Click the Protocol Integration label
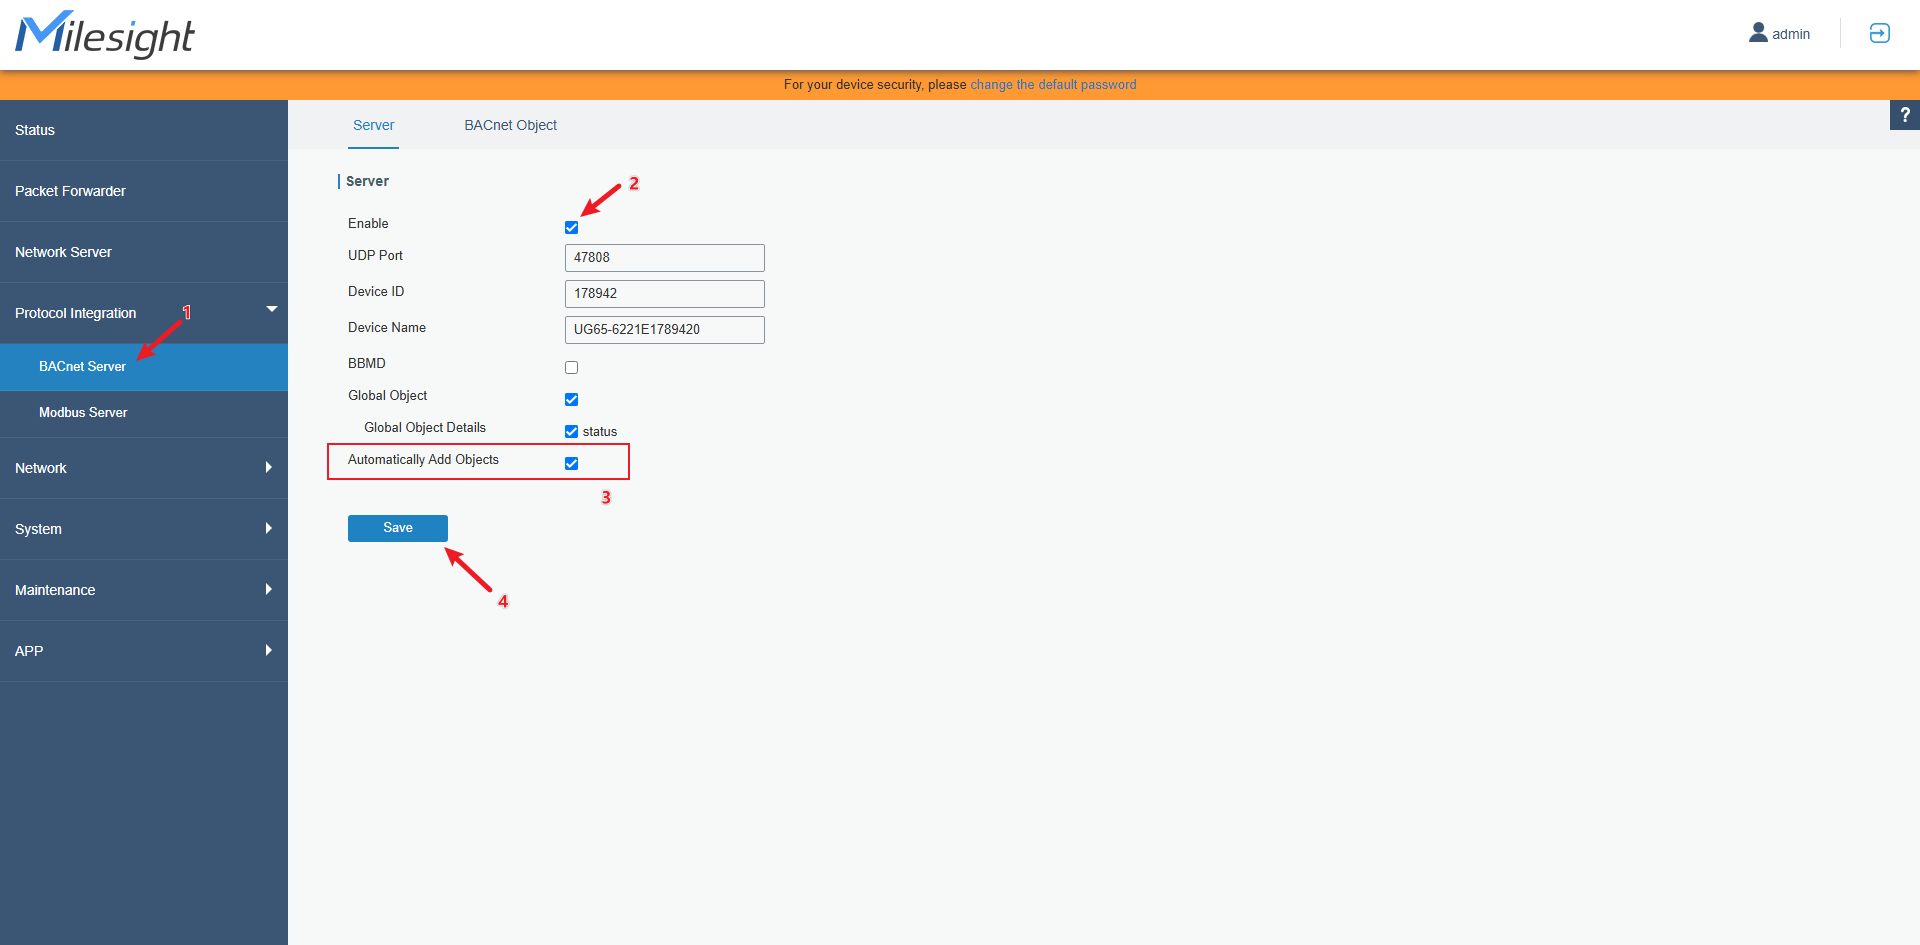 [x=76, y=313]
